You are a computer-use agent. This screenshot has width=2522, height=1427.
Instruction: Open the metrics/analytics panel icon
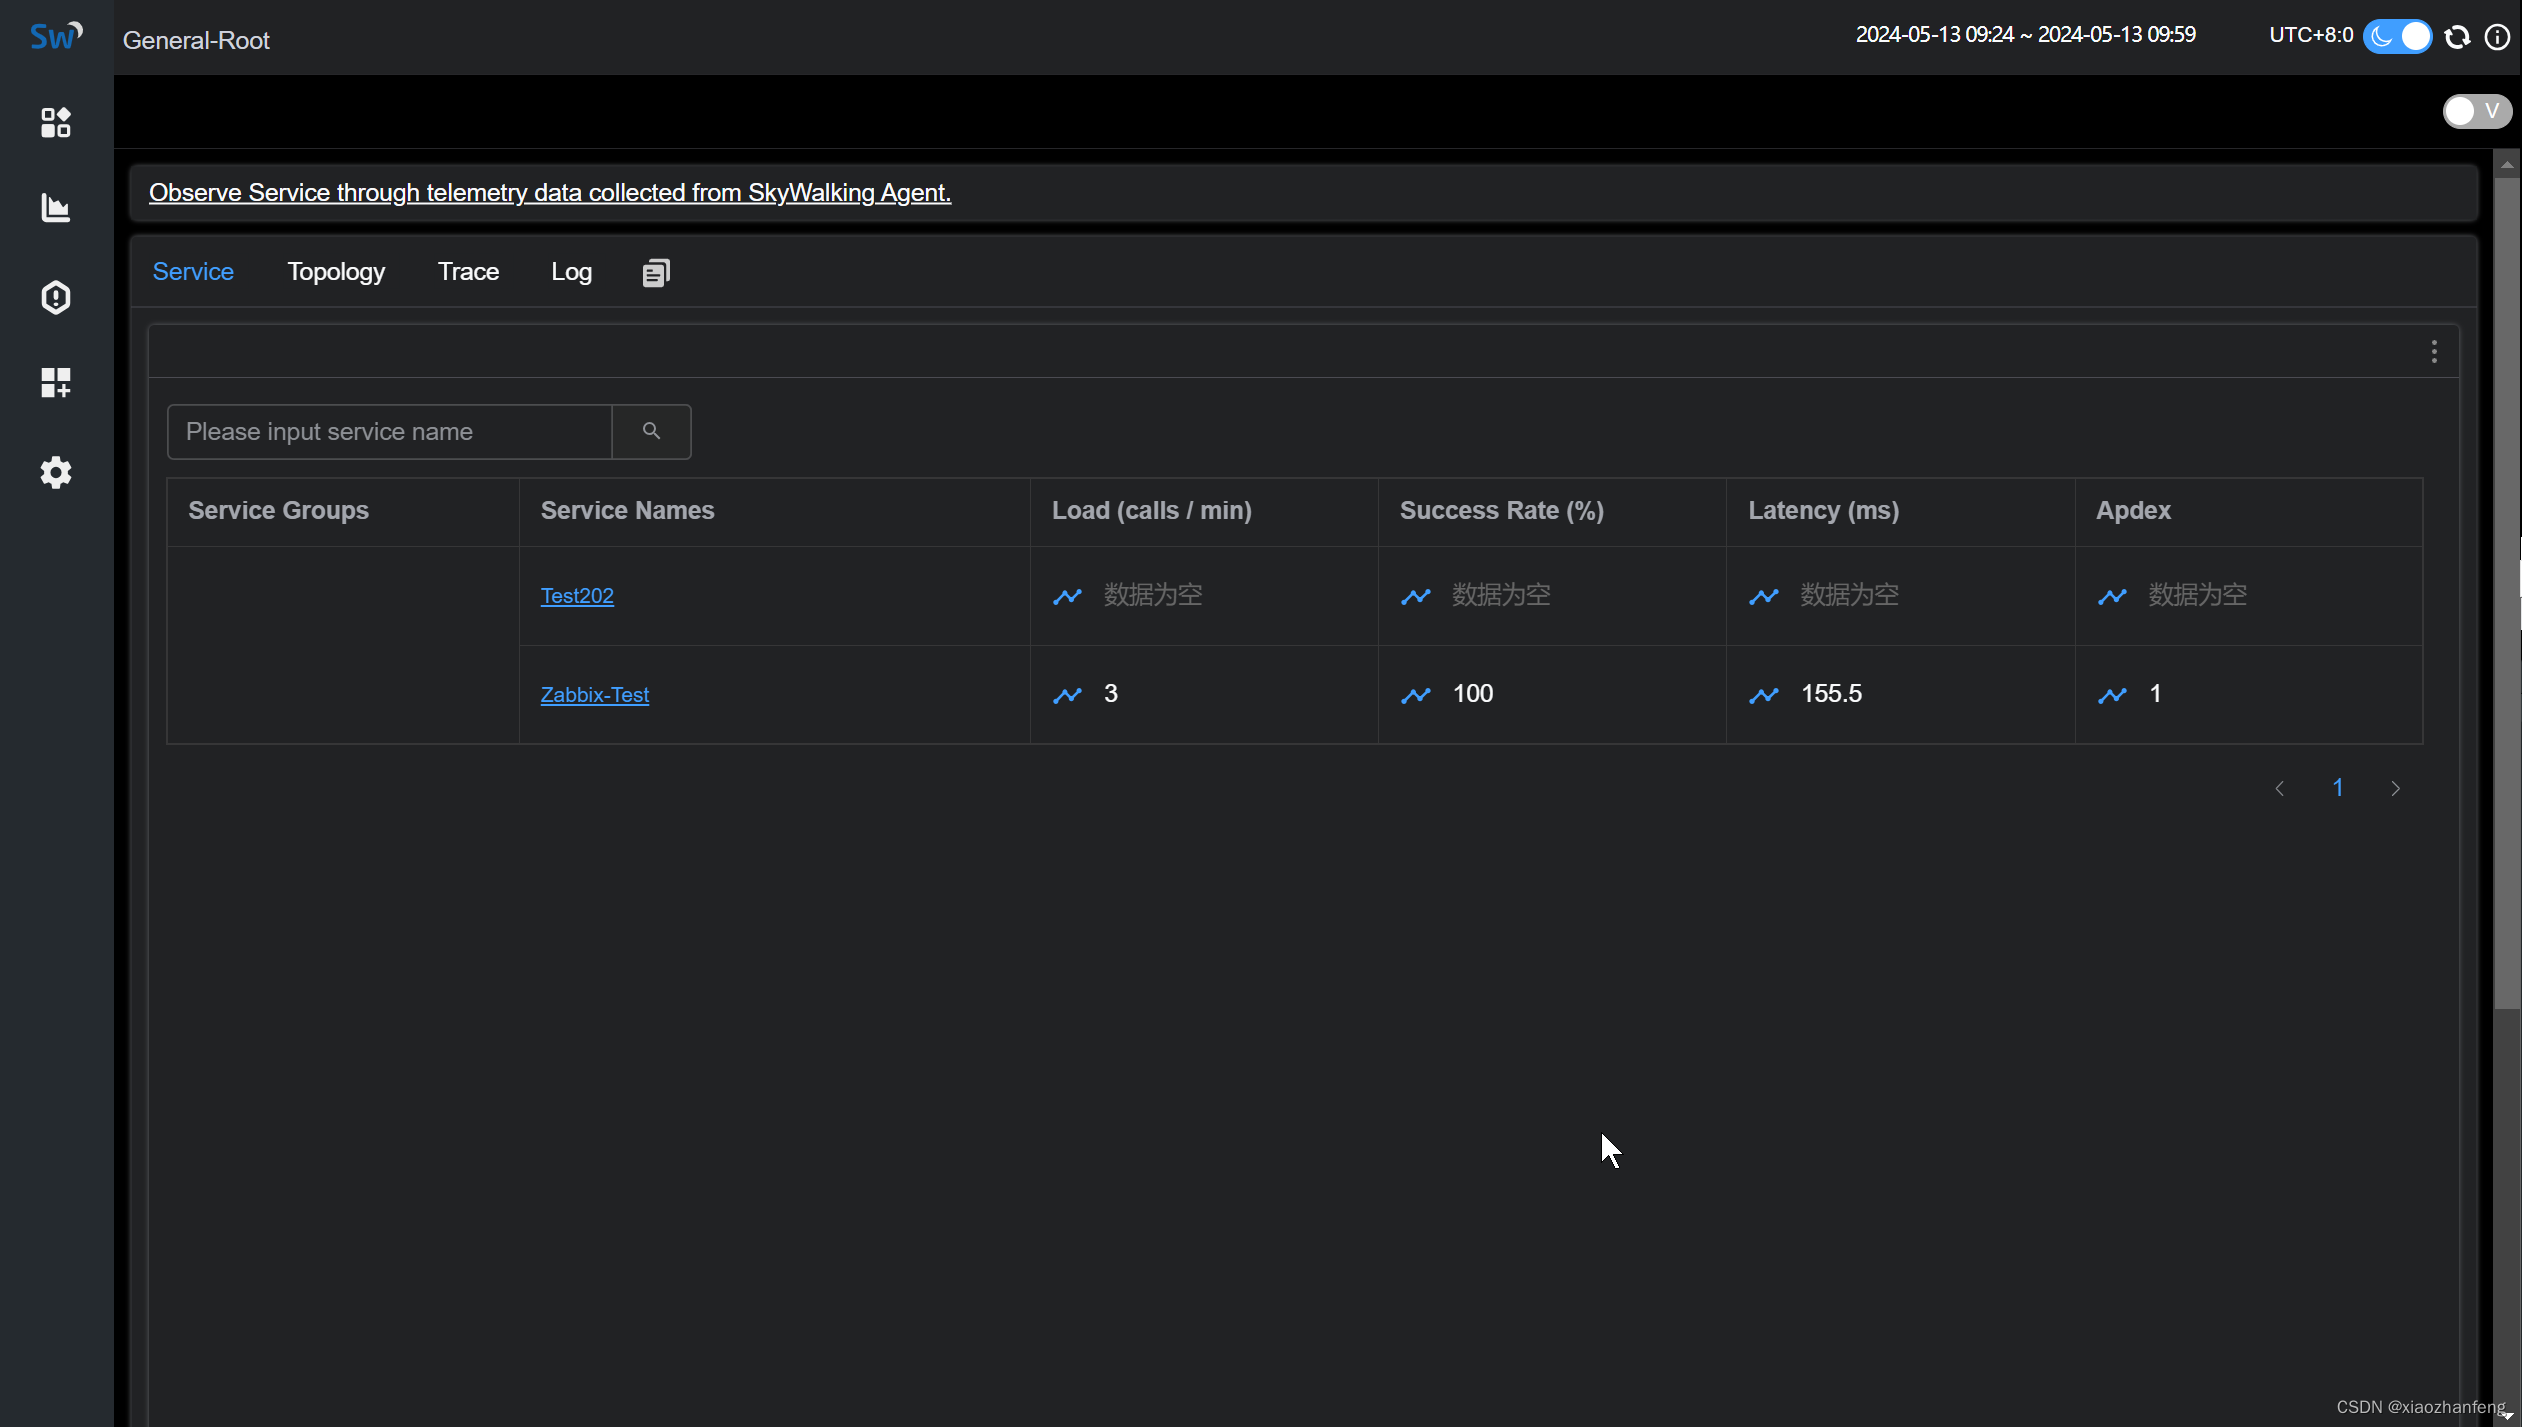pos(55,208)
